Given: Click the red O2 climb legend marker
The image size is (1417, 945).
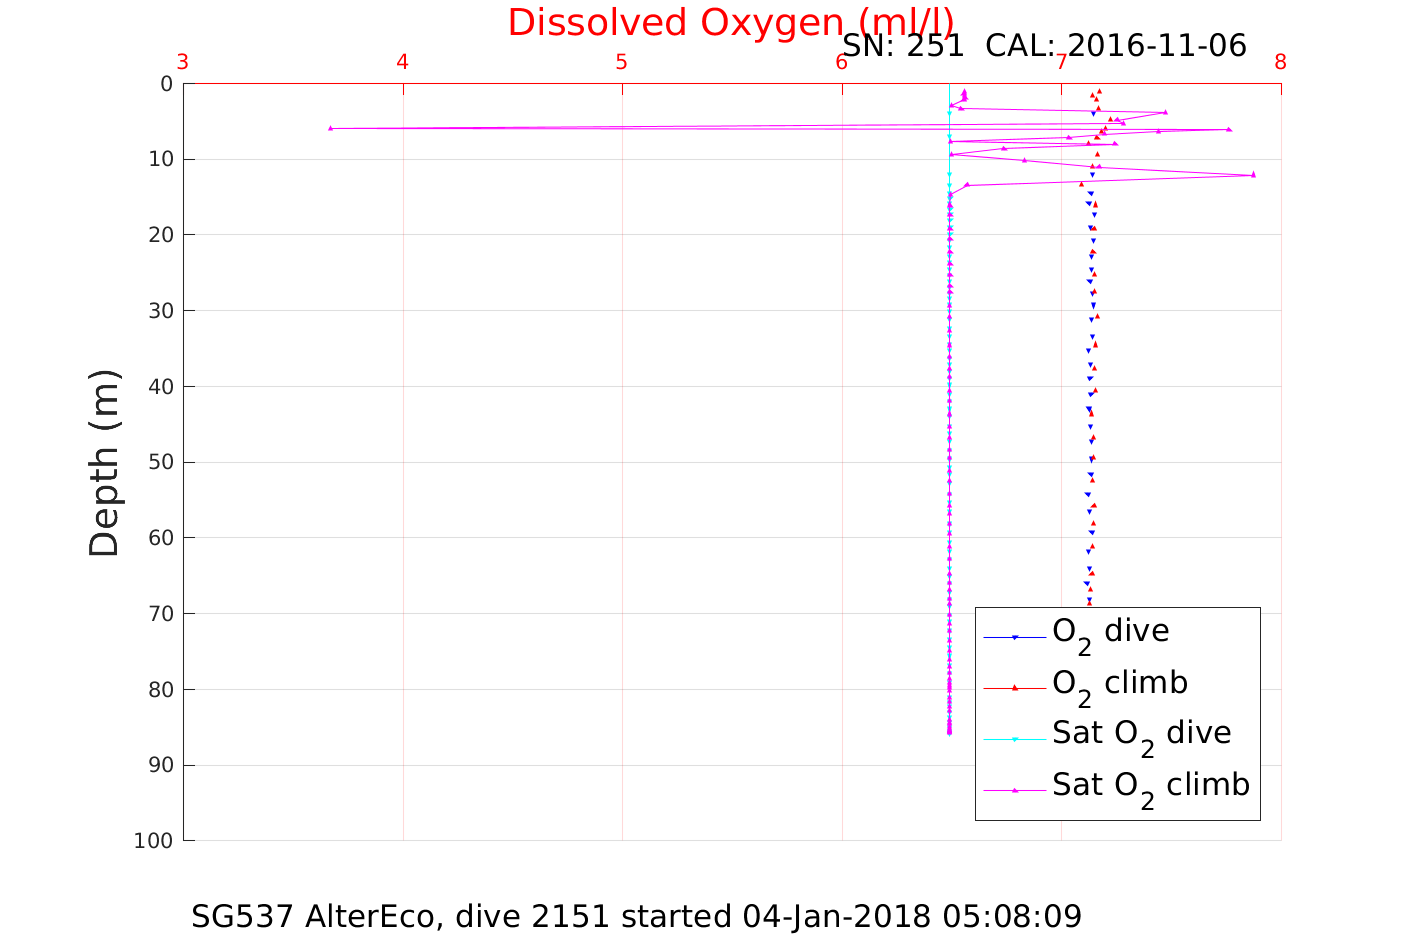Looking at the screenshot, I should point(1014,688).
